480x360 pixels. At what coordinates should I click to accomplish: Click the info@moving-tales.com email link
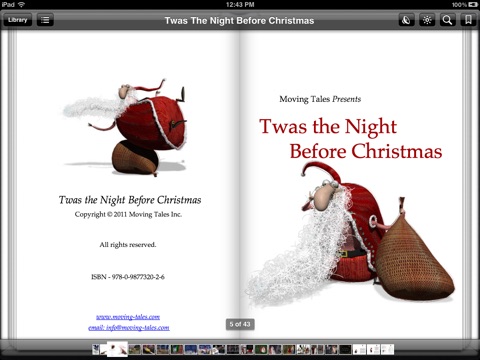click(129, 328)
